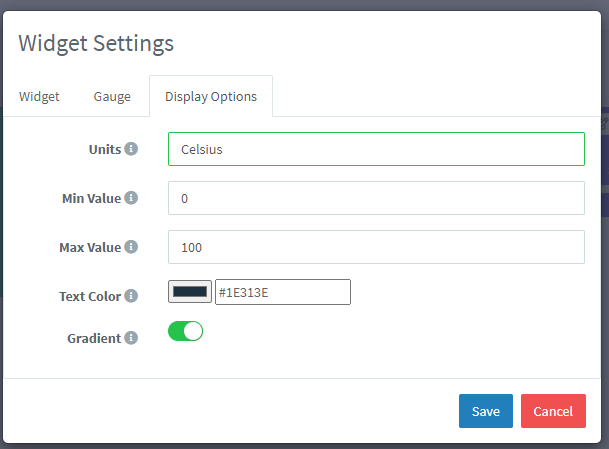Open the Gauge tab
Viewport: 609px width, 449px height.
[112, 97]
